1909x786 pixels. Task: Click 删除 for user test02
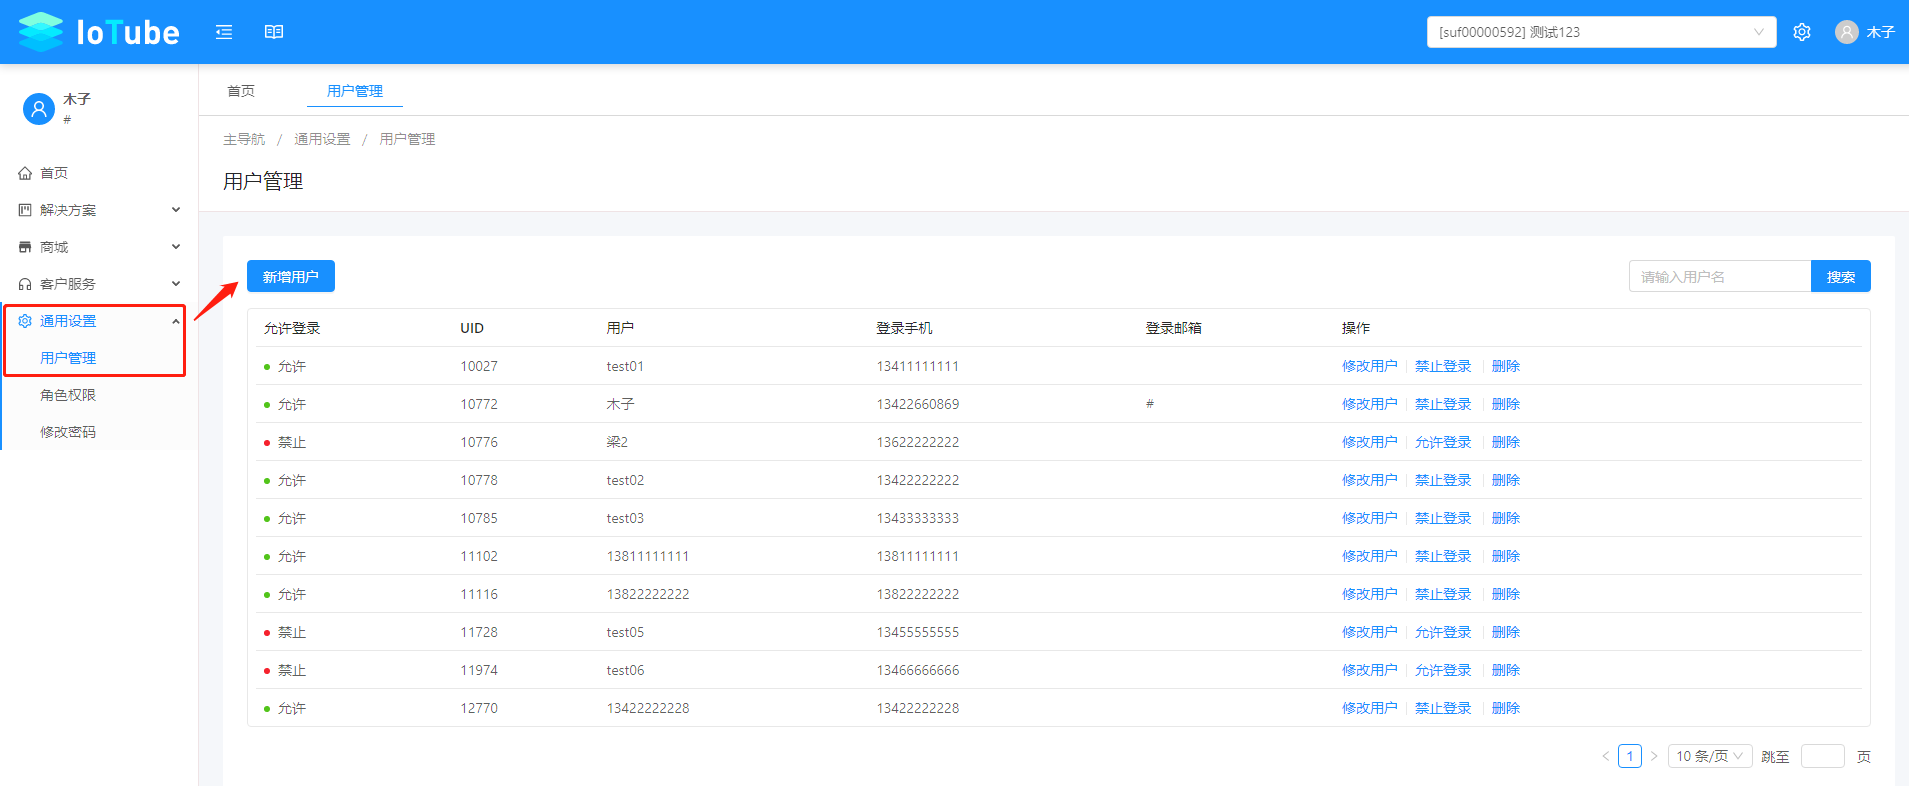click(x=1506, y=480)
